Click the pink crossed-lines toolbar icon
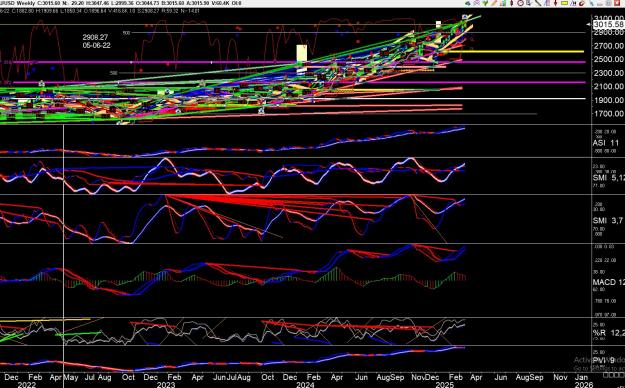The height and width of the screenshot is (388, 625). (476, 3)
